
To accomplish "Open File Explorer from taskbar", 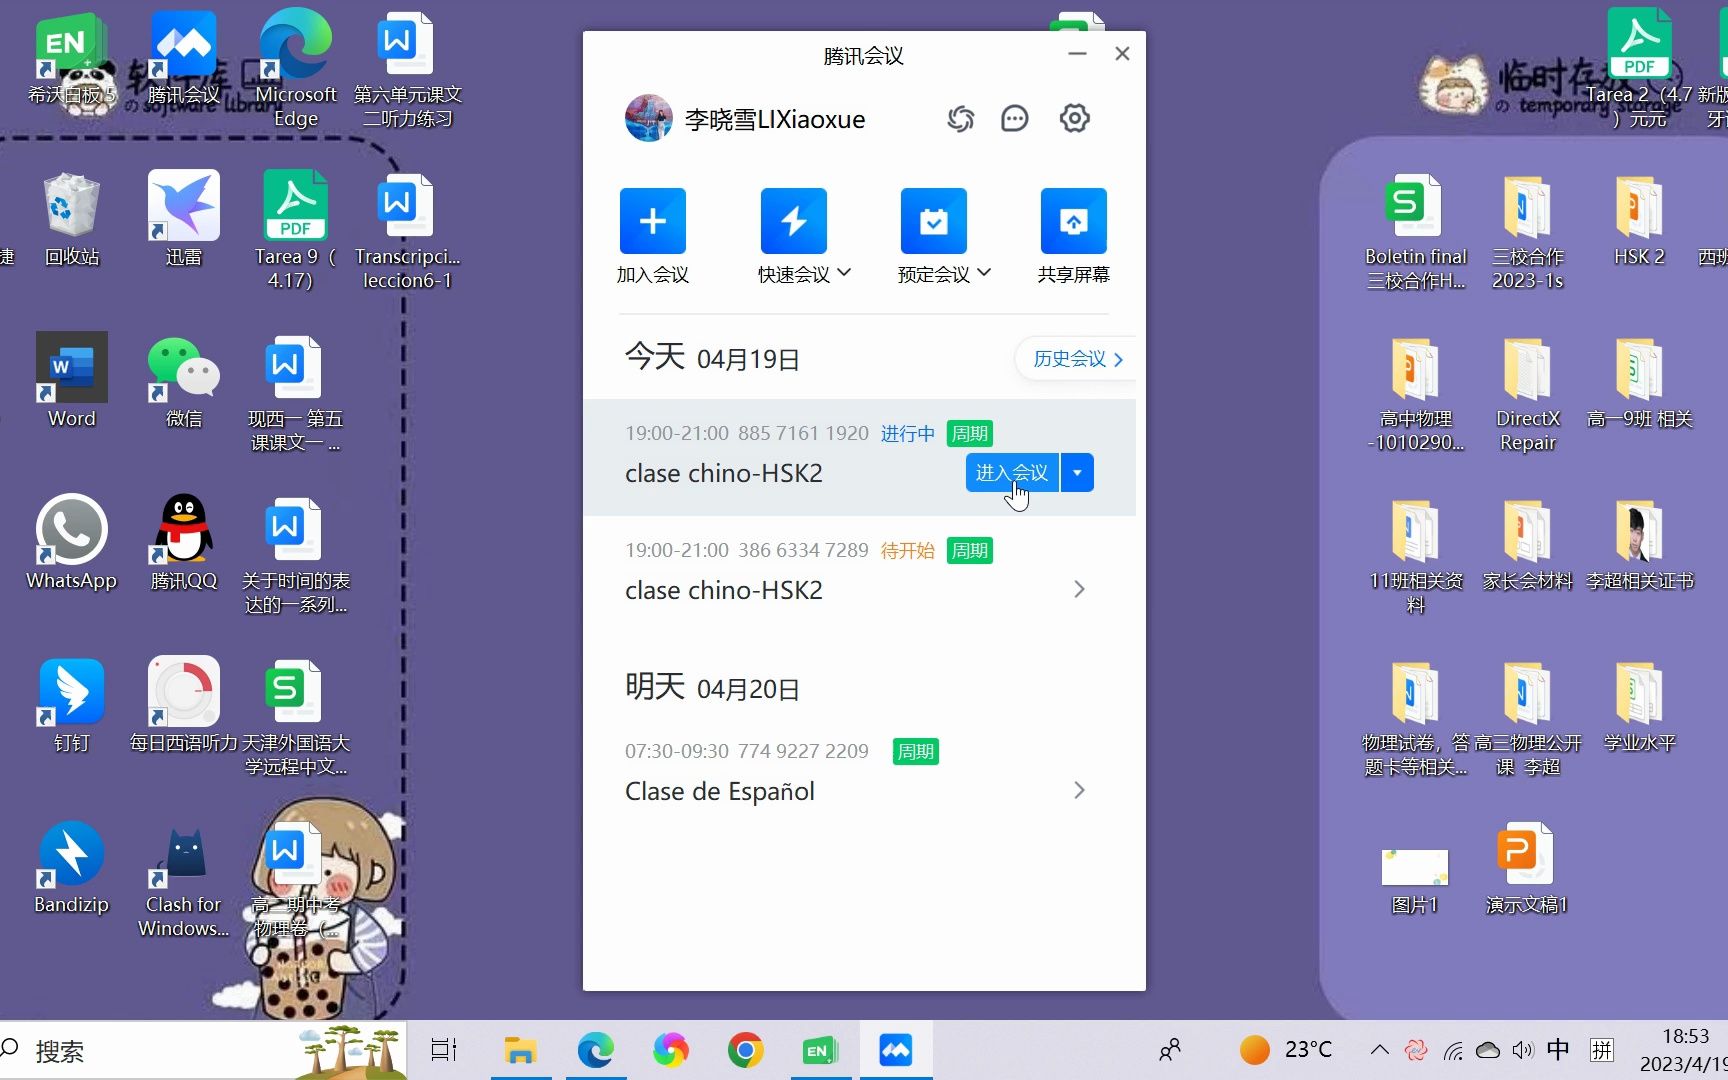I will [x=520, y=1050].
